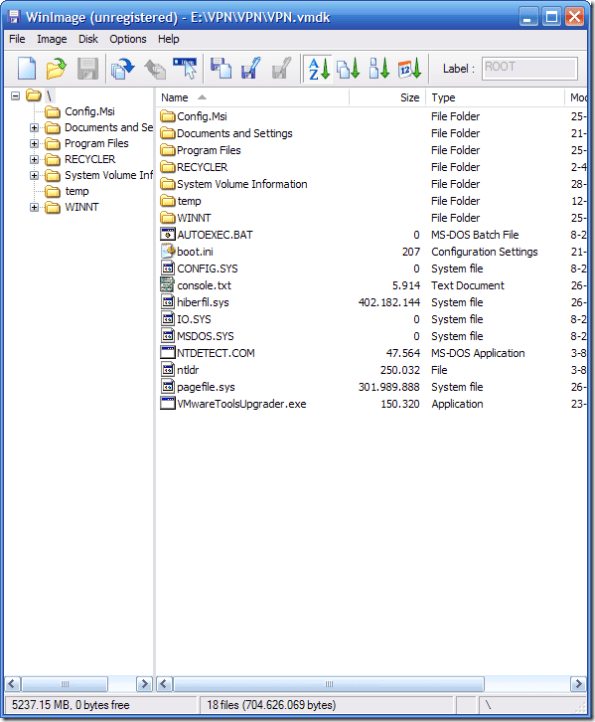Viewport: 595px width, 722px height.
Task: Select console.txt document icon
Action: (168, 285)
